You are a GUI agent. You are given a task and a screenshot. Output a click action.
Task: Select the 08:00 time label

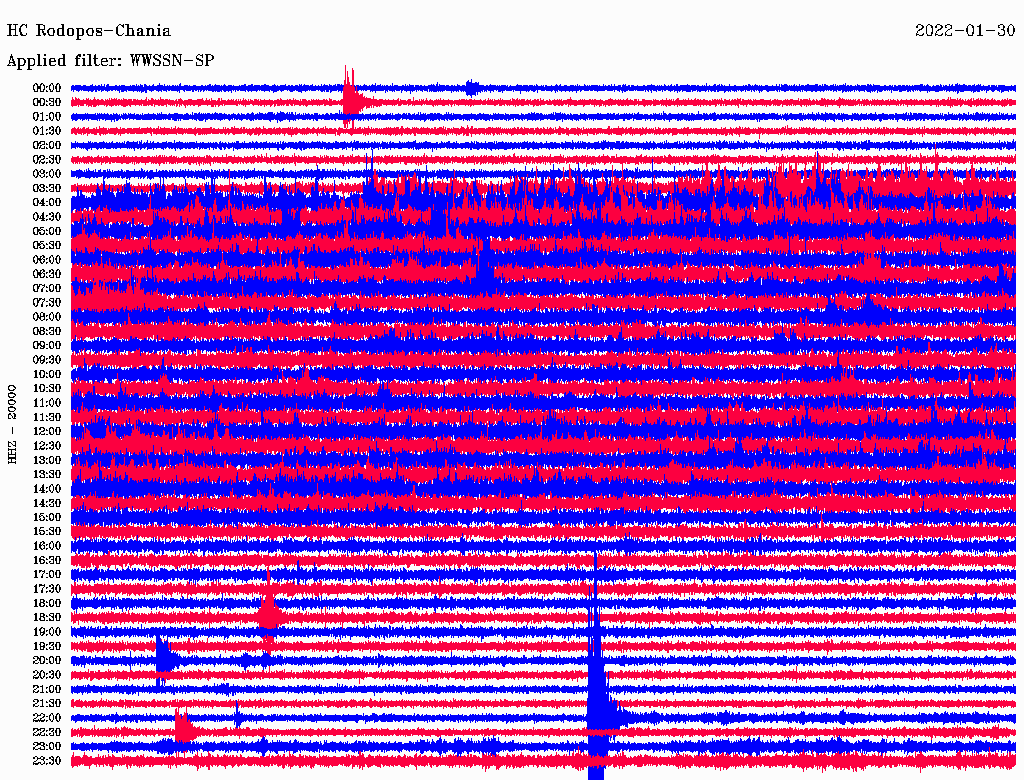[46, 317]
